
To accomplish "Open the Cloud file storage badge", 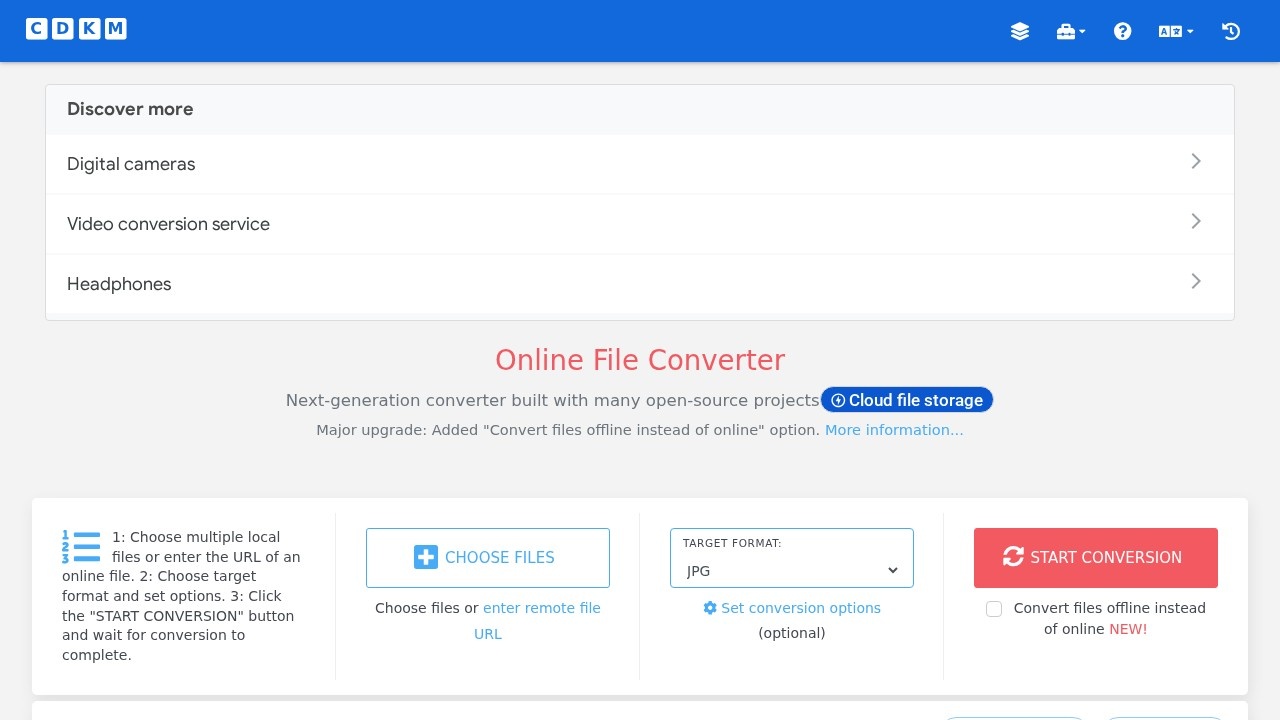I will click(906, 400).
